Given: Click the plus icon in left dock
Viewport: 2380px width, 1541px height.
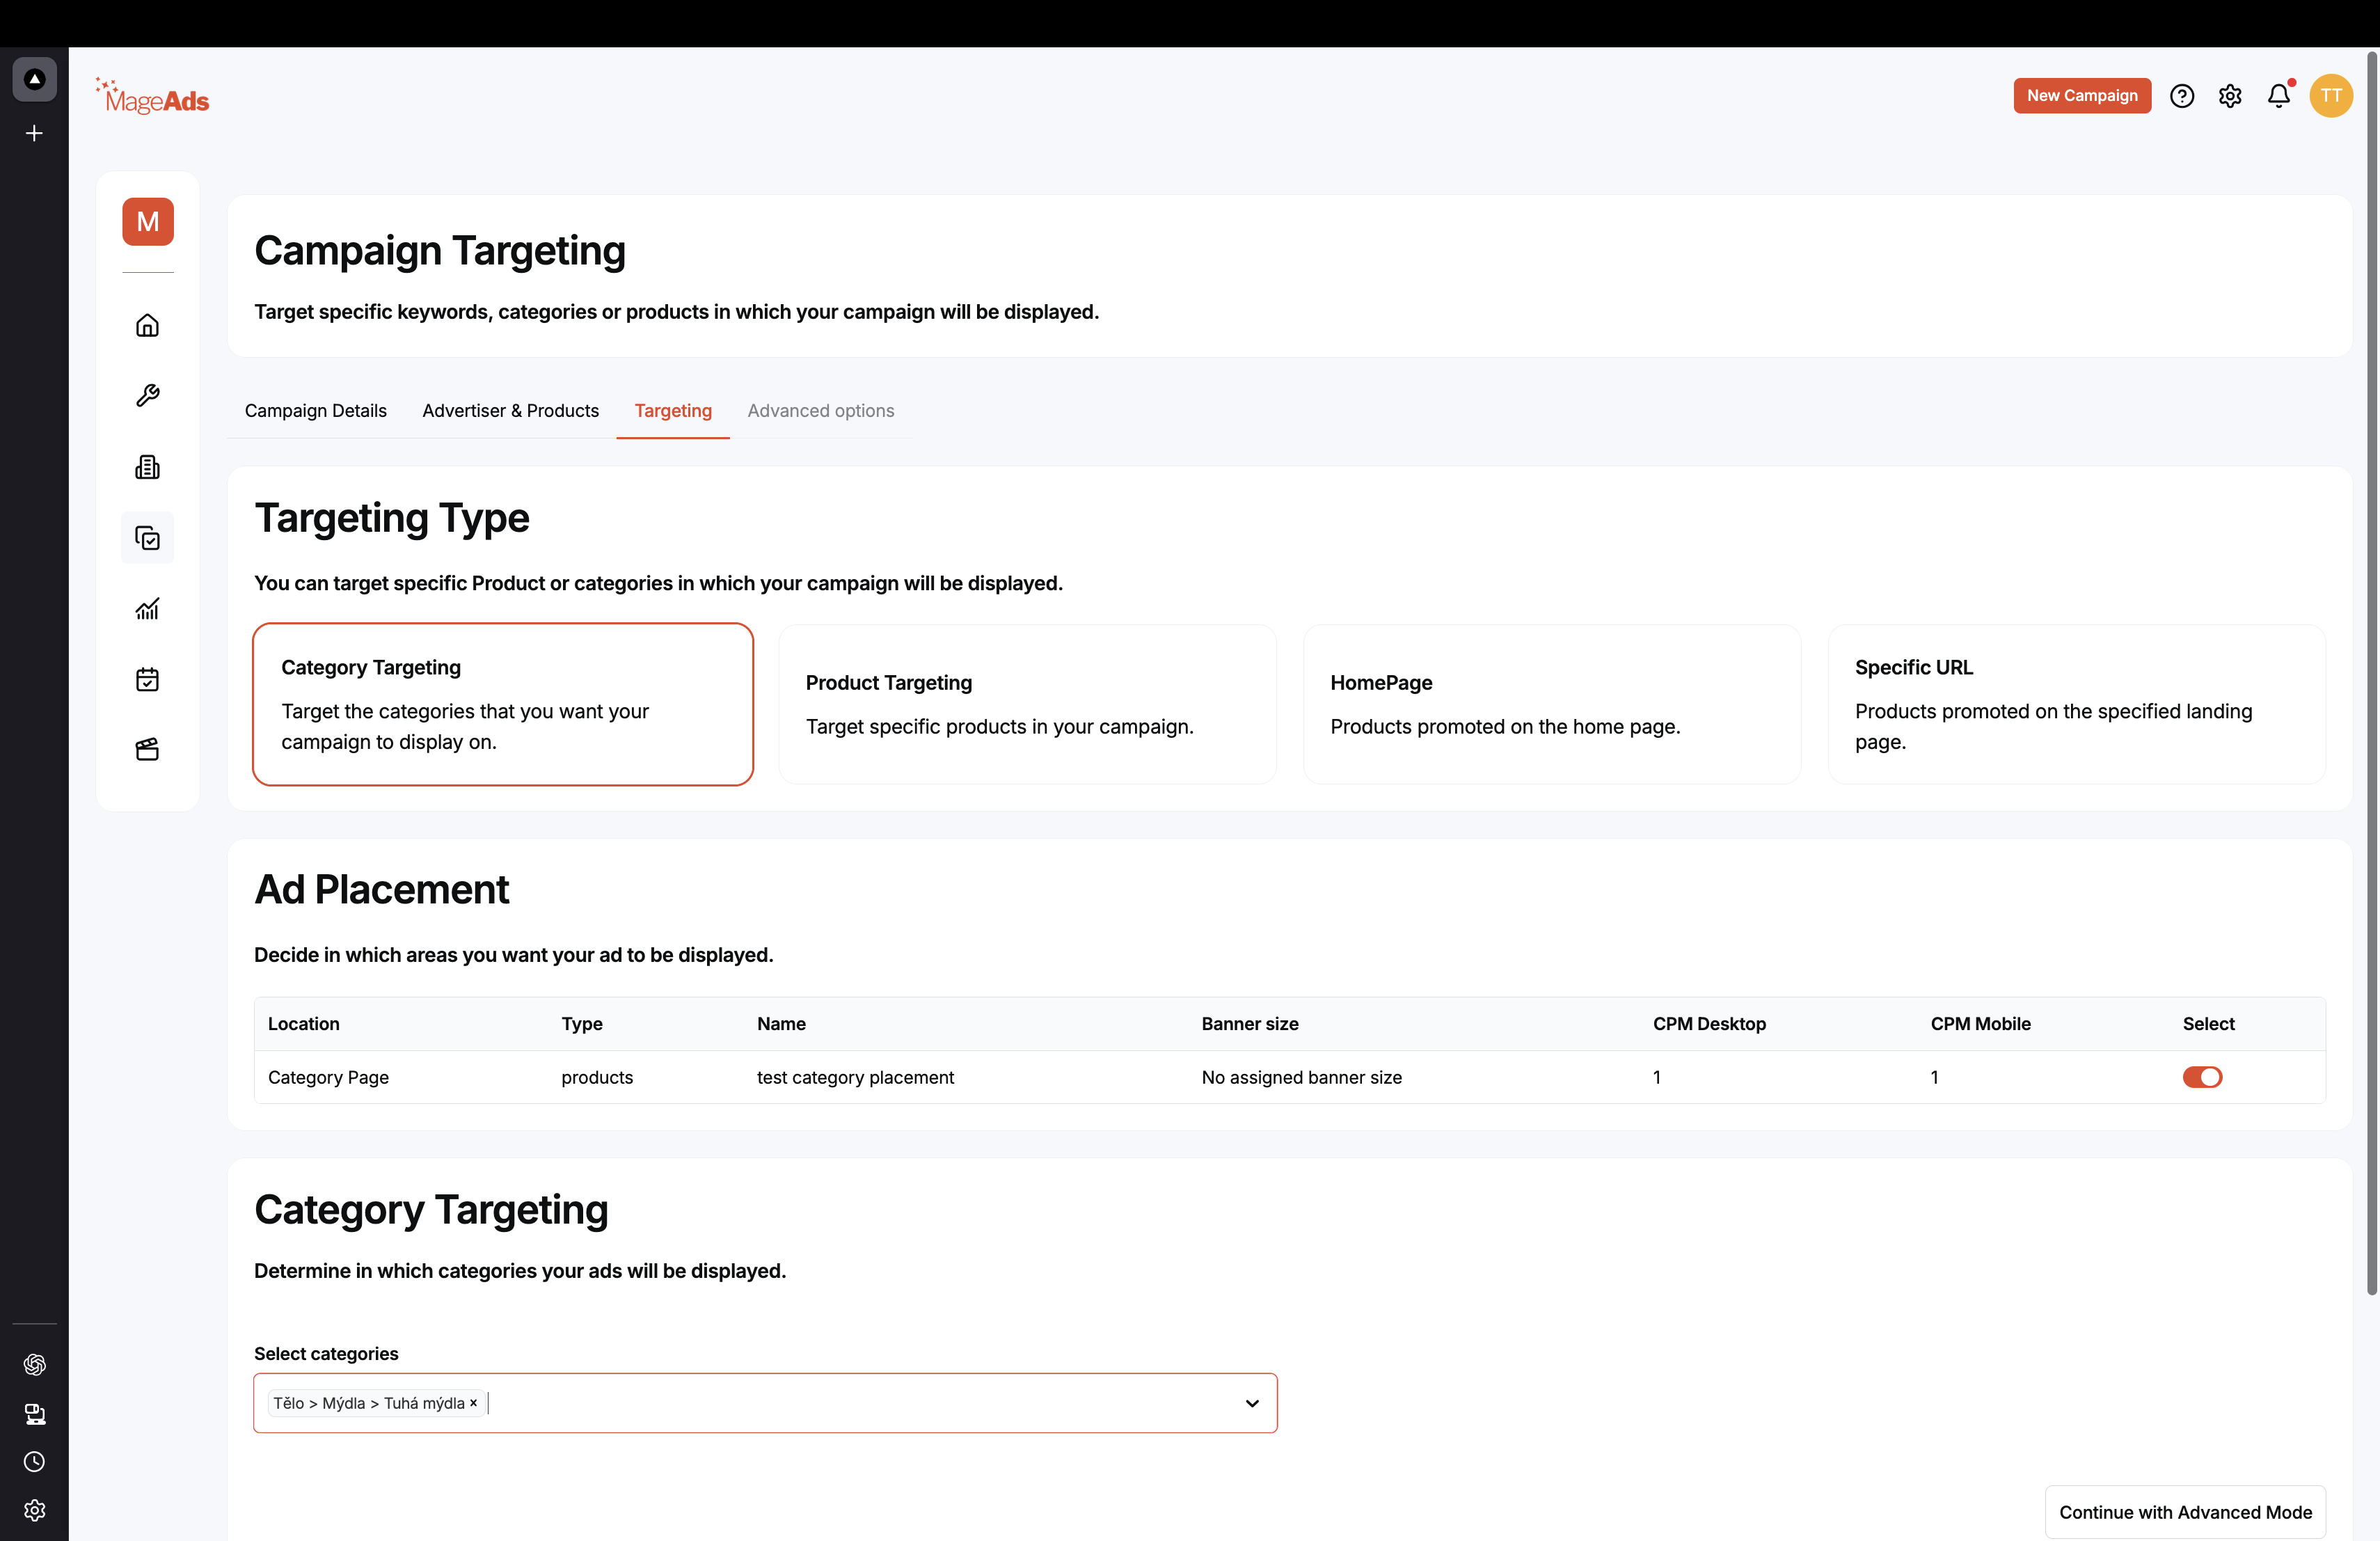Looking at the screenshot, I should 34,133.
